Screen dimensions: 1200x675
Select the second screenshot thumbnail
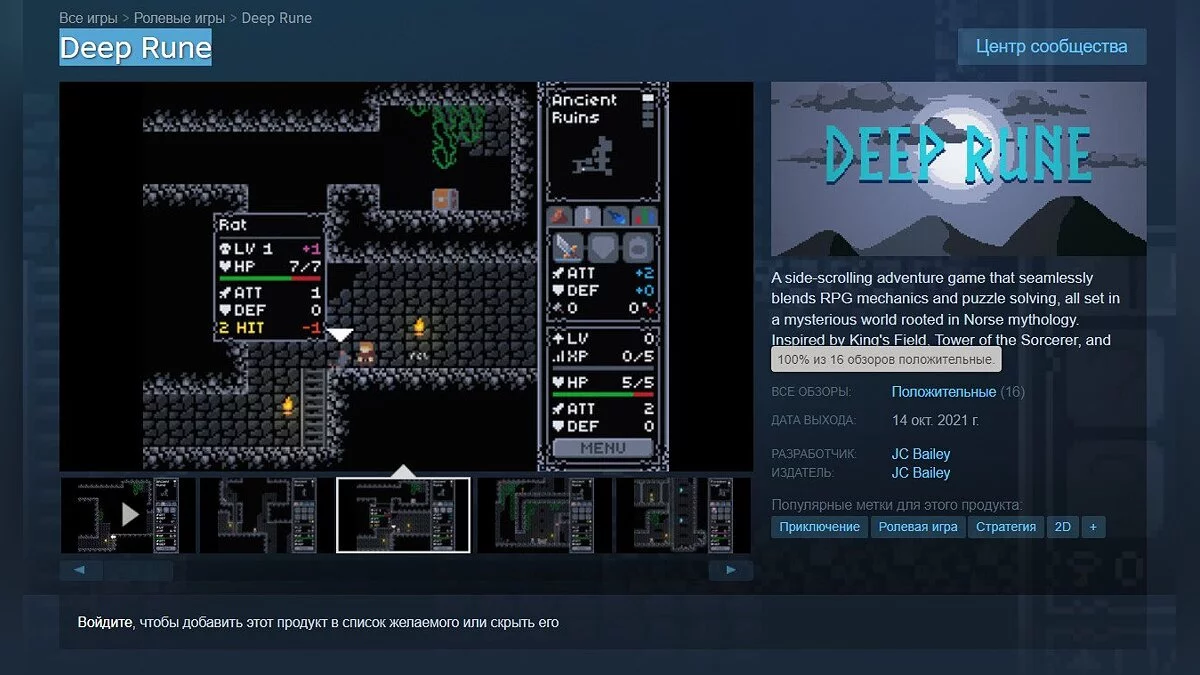point(265,515)
